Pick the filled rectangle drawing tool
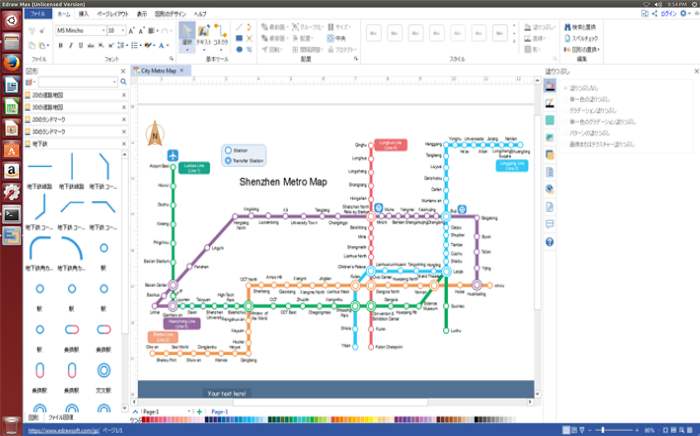This screenshot has height=436, width=700. [x=239, y=38]
